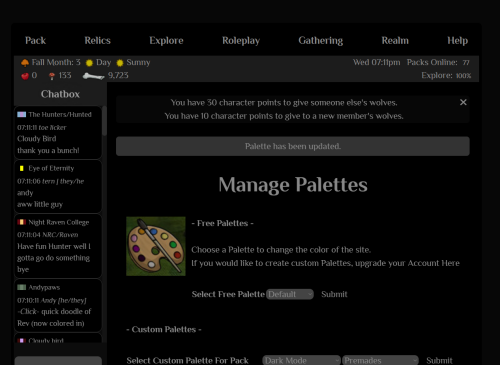The height and width of the screenshot is (365, 500).
Task: Click the Andypaws pack flag icon
Action: (22, 287)
